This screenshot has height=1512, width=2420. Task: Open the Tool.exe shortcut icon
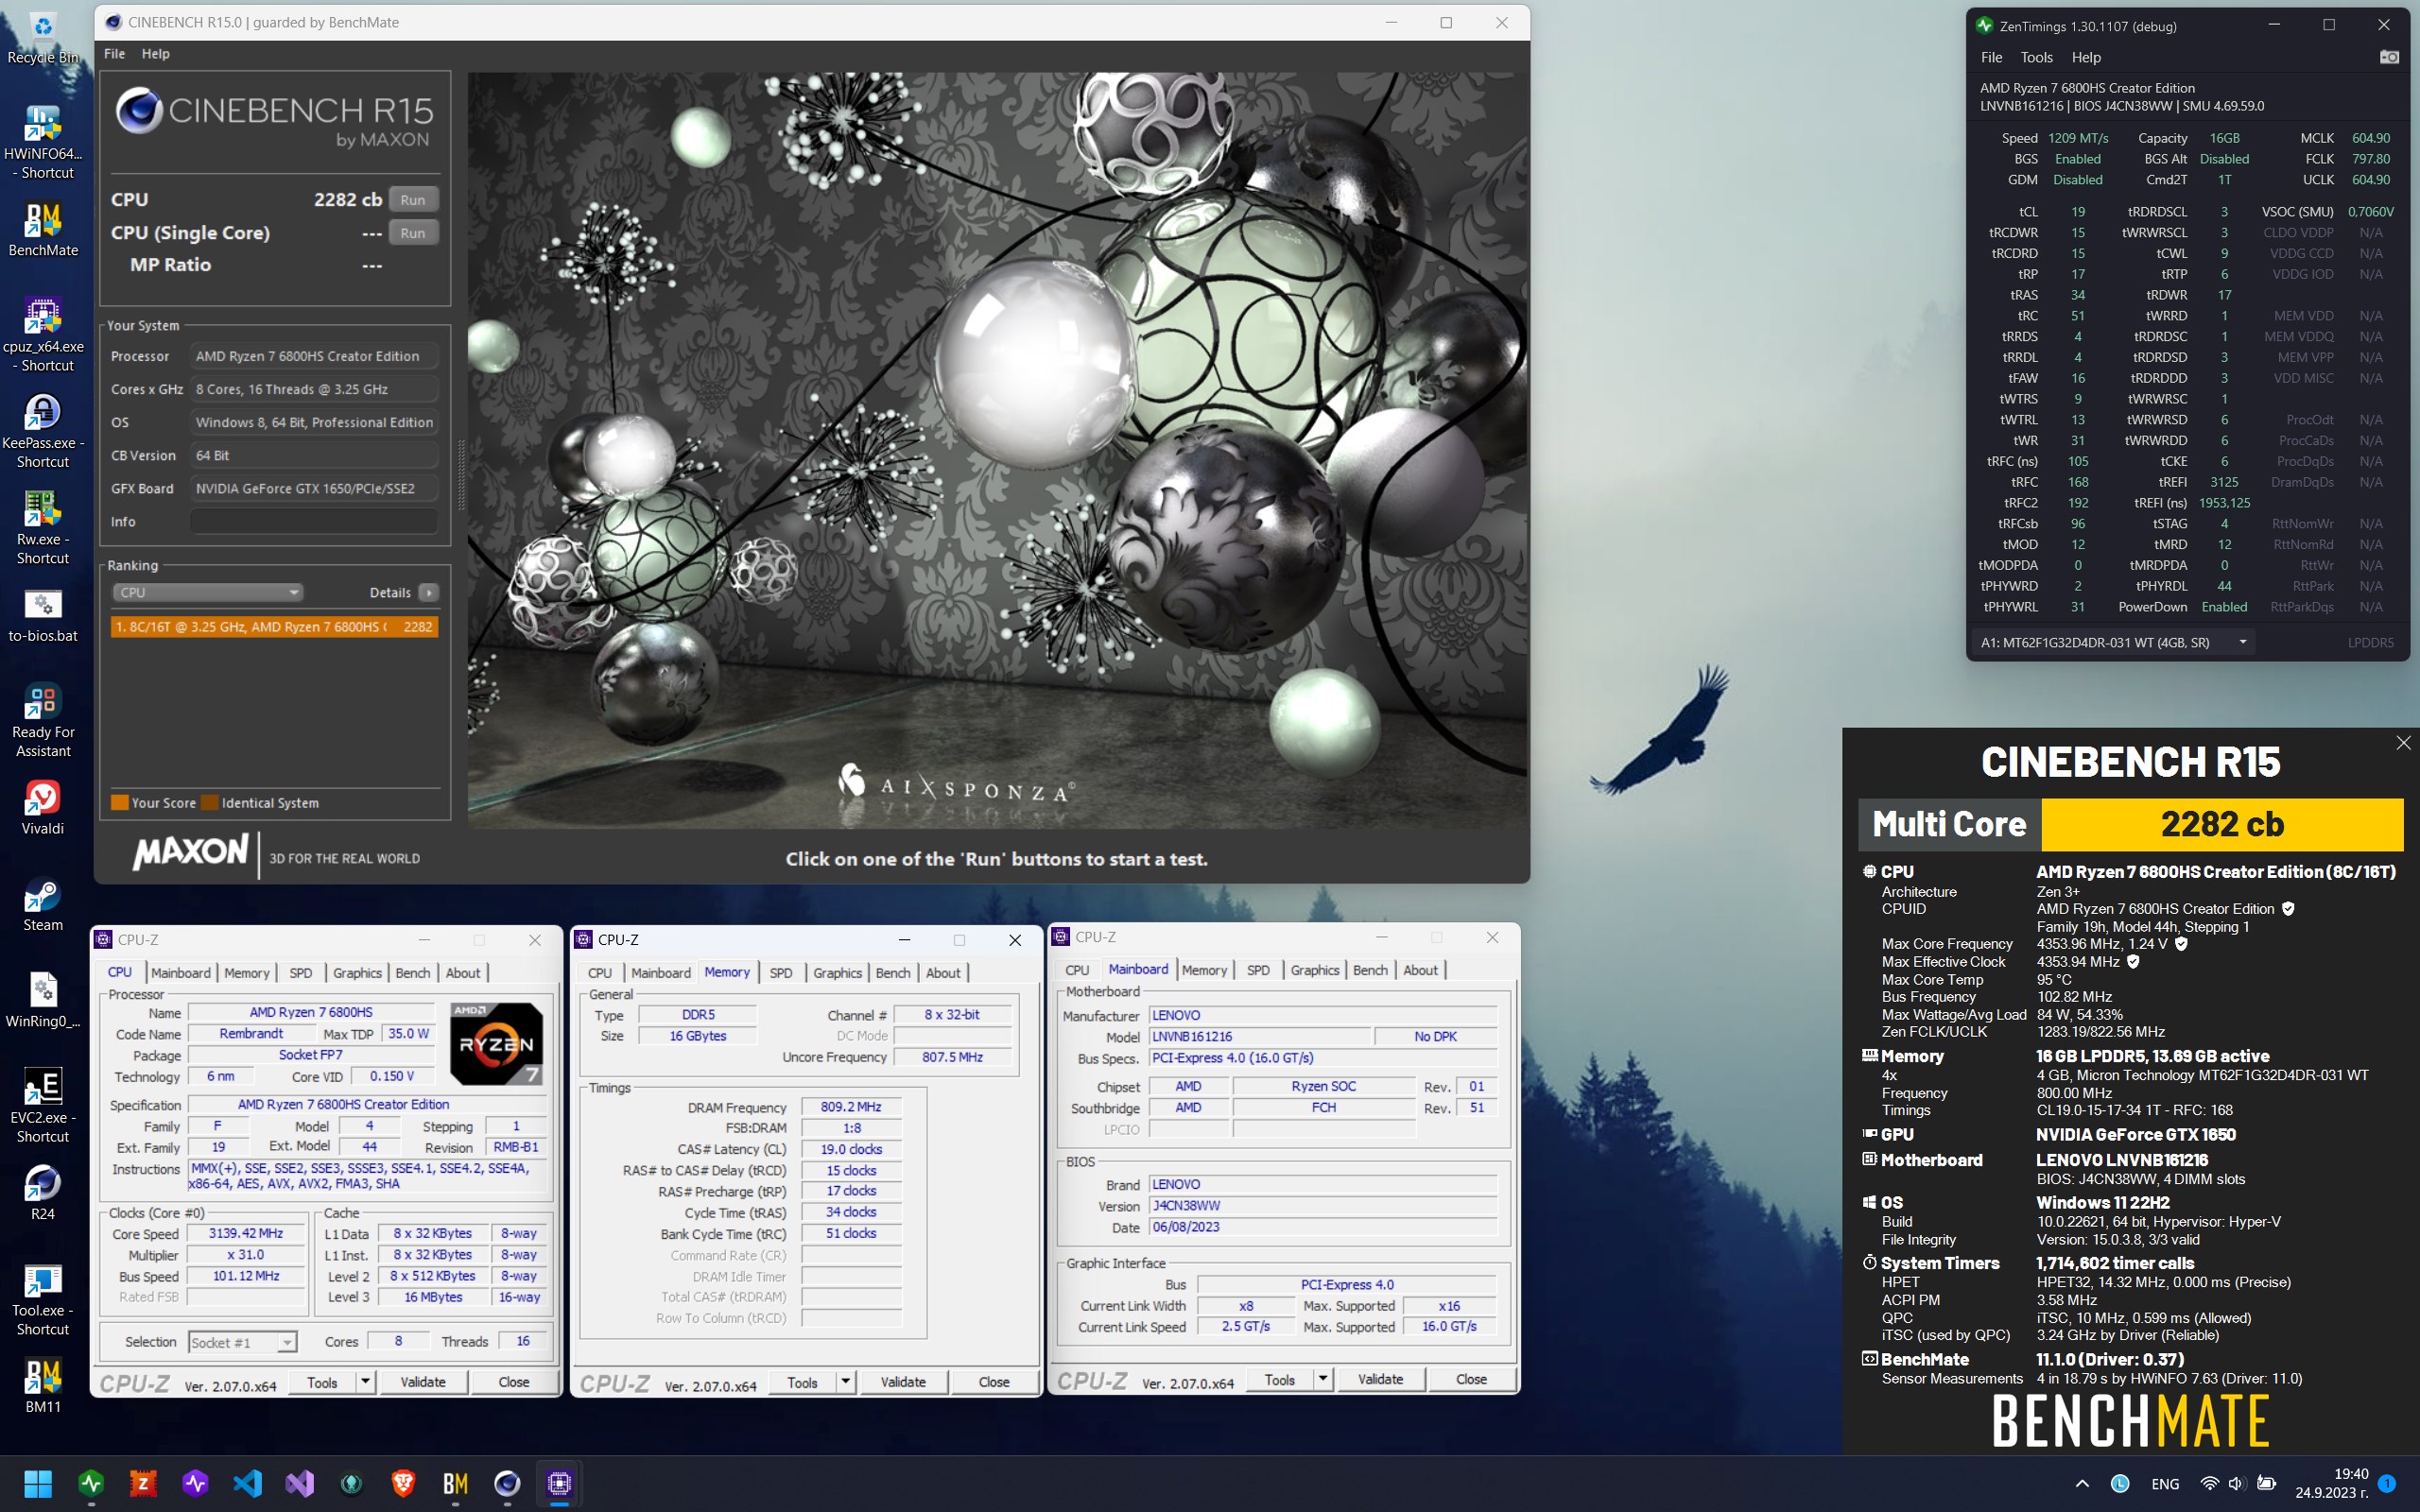tap(43, 1299)
